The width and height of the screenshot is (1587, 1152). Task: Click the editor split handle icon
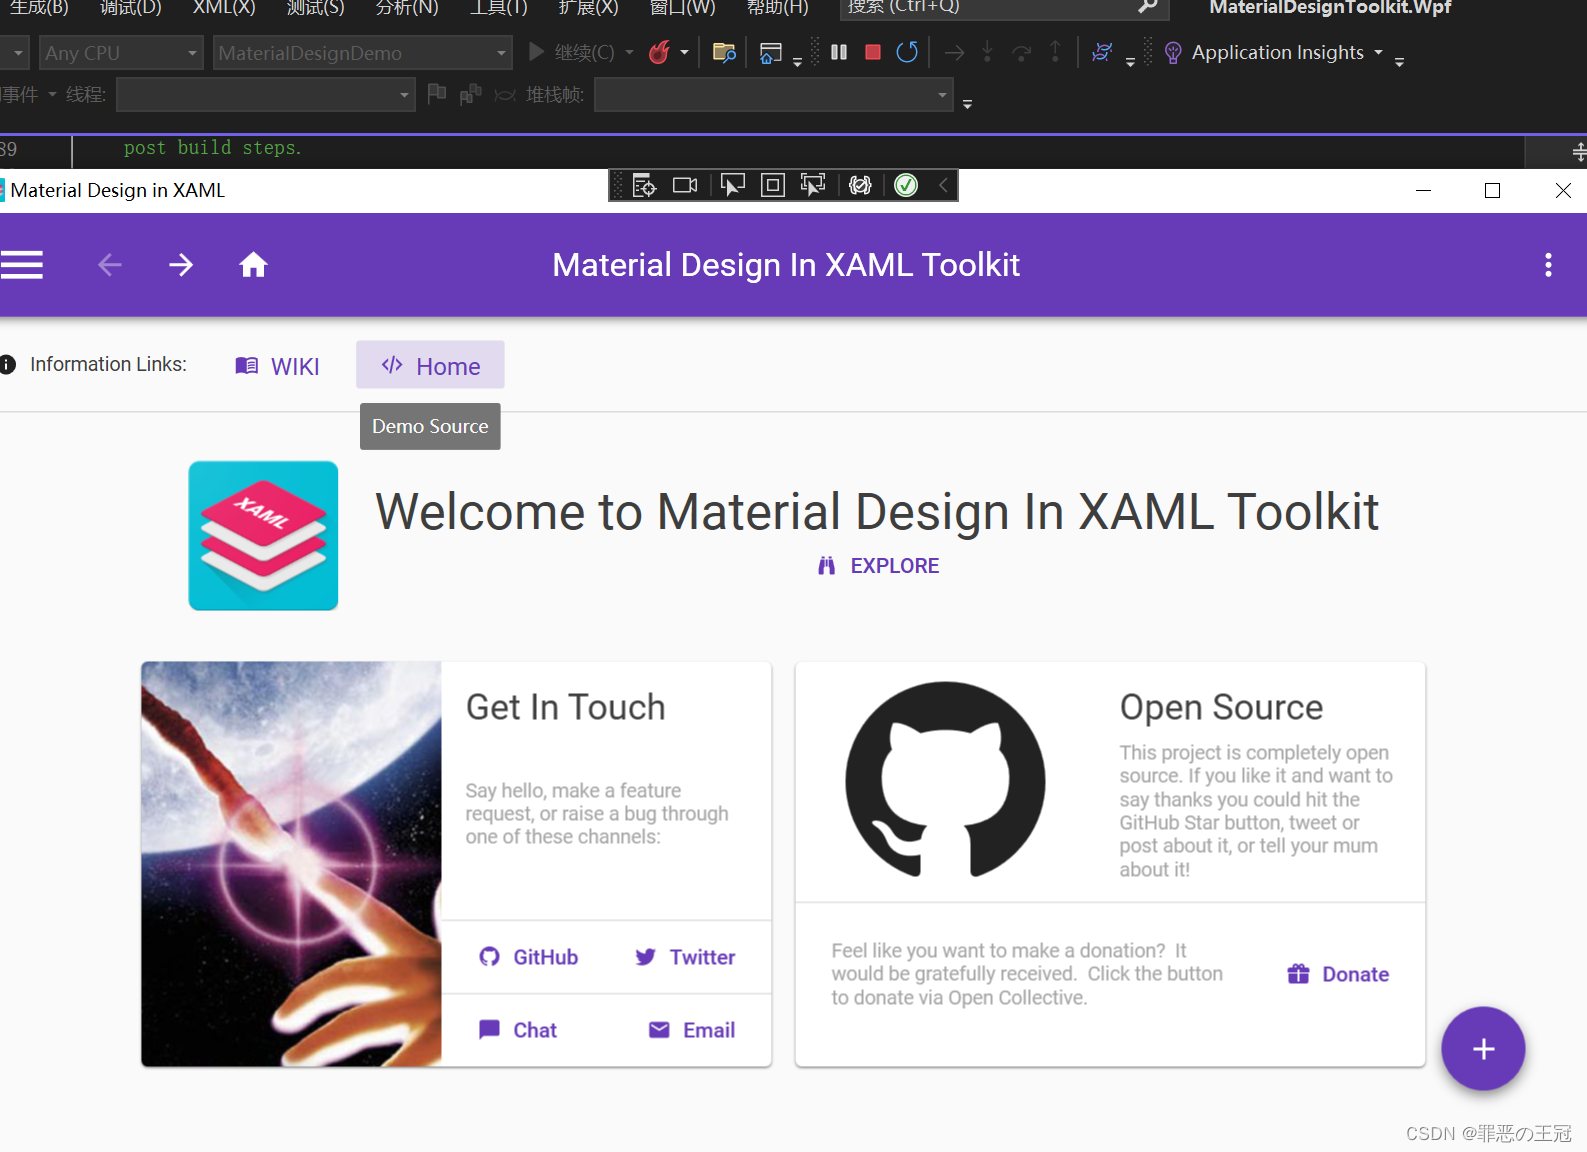pos(1579,152)
